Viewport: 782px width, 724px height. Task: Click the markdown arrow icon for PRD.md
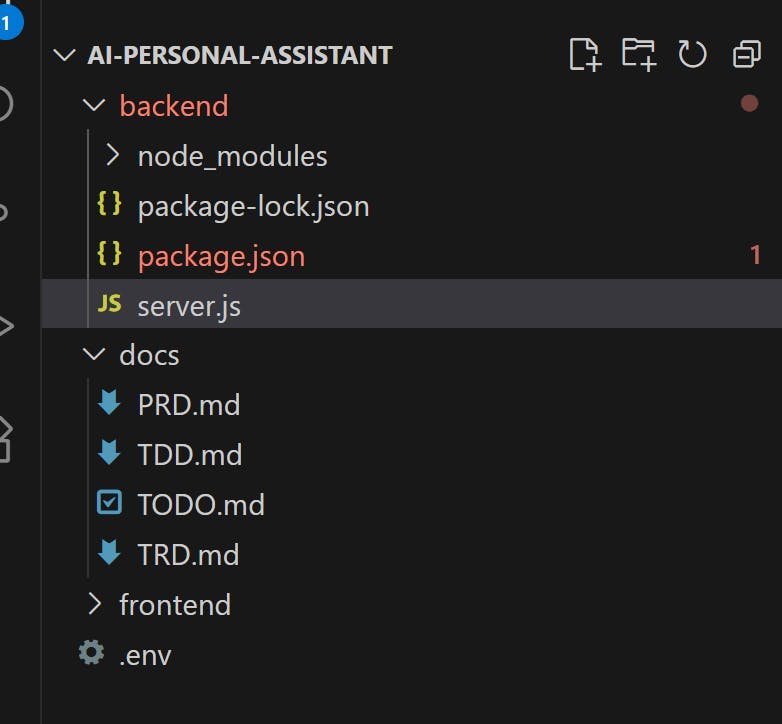click(x=109, y=402)
